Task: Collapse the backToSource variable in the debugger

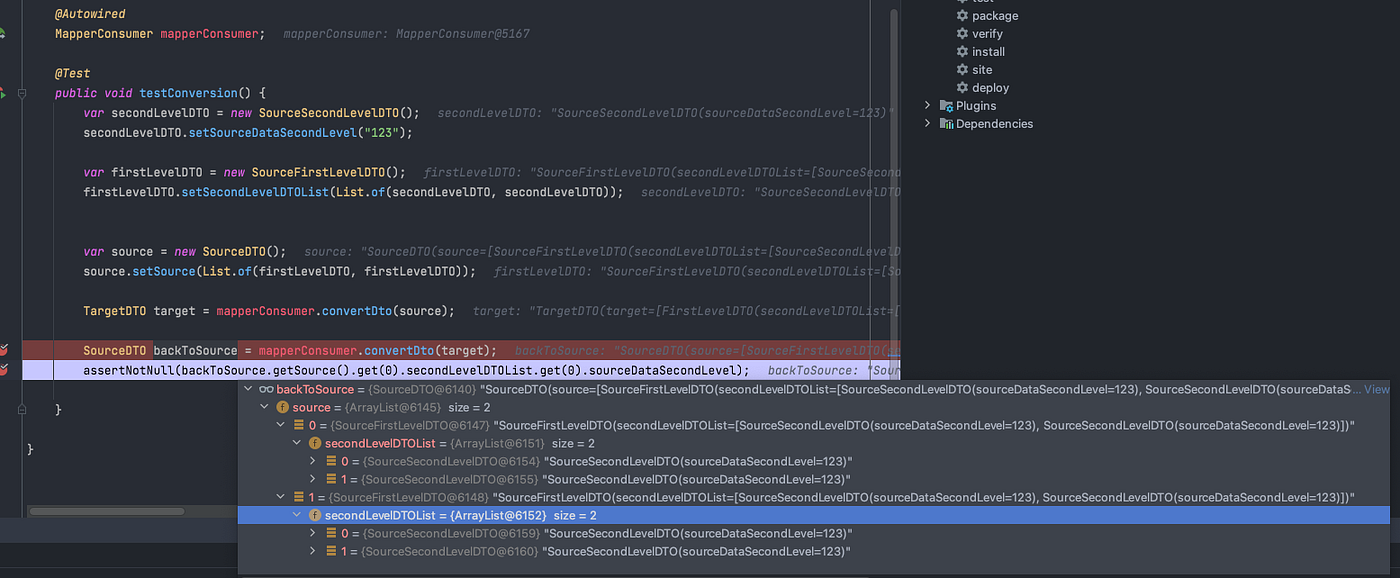Action: coord(247,389)
